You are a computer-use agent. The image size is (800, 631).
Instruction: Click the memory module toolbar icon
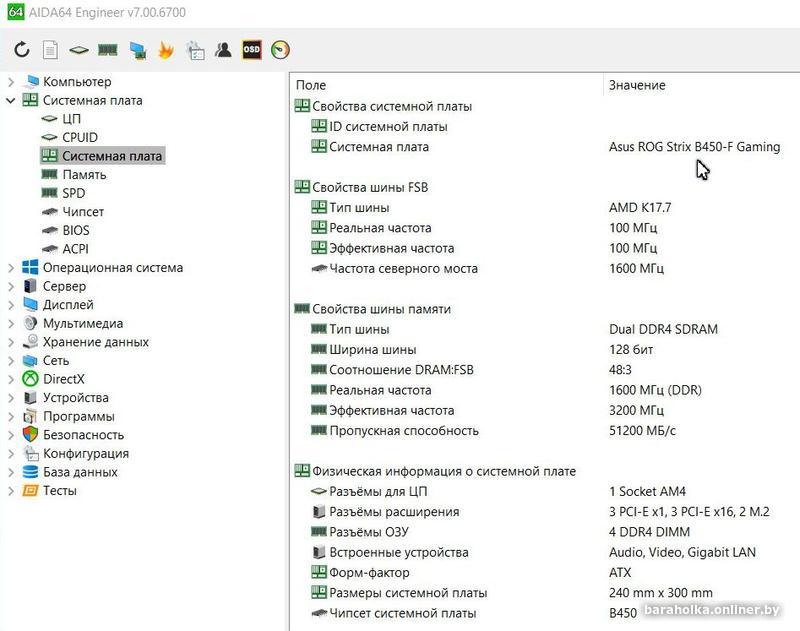tap(108, 50)
